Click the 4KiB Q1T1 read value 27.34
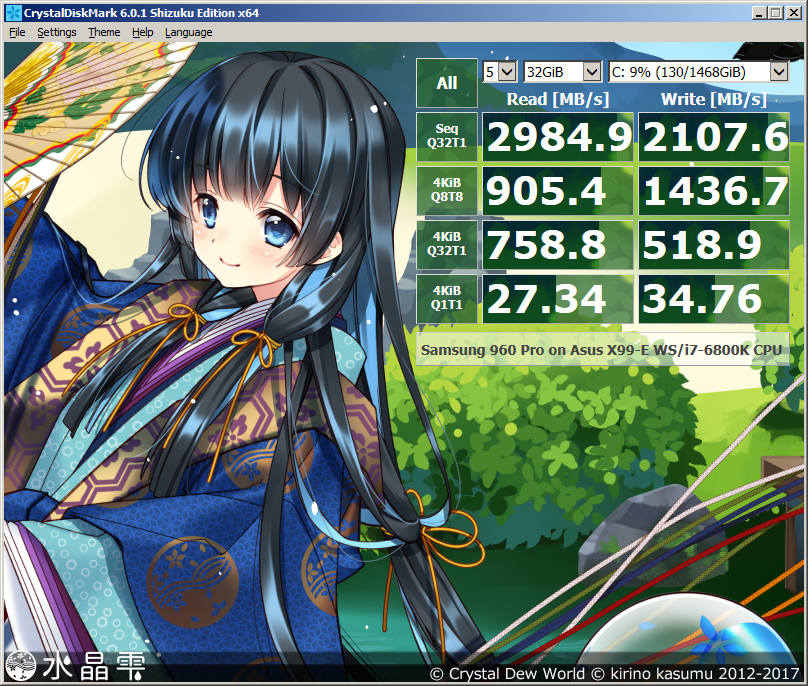The height and width of the screenshot is (686, 808). pyautogui.click(x=558, y=299)
